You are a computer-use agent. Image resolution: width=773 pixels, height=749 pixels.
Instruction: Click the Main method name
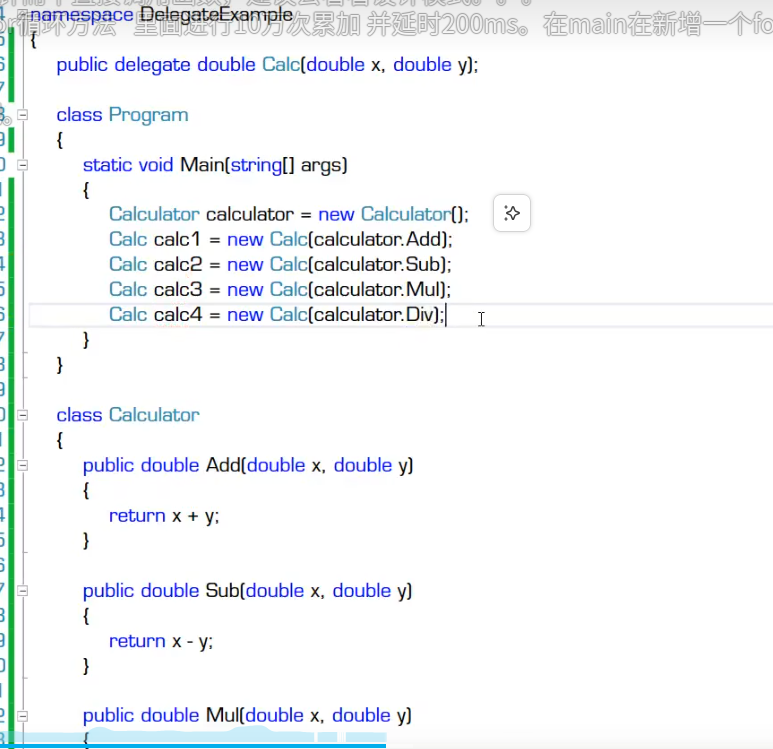coord(202,165)
